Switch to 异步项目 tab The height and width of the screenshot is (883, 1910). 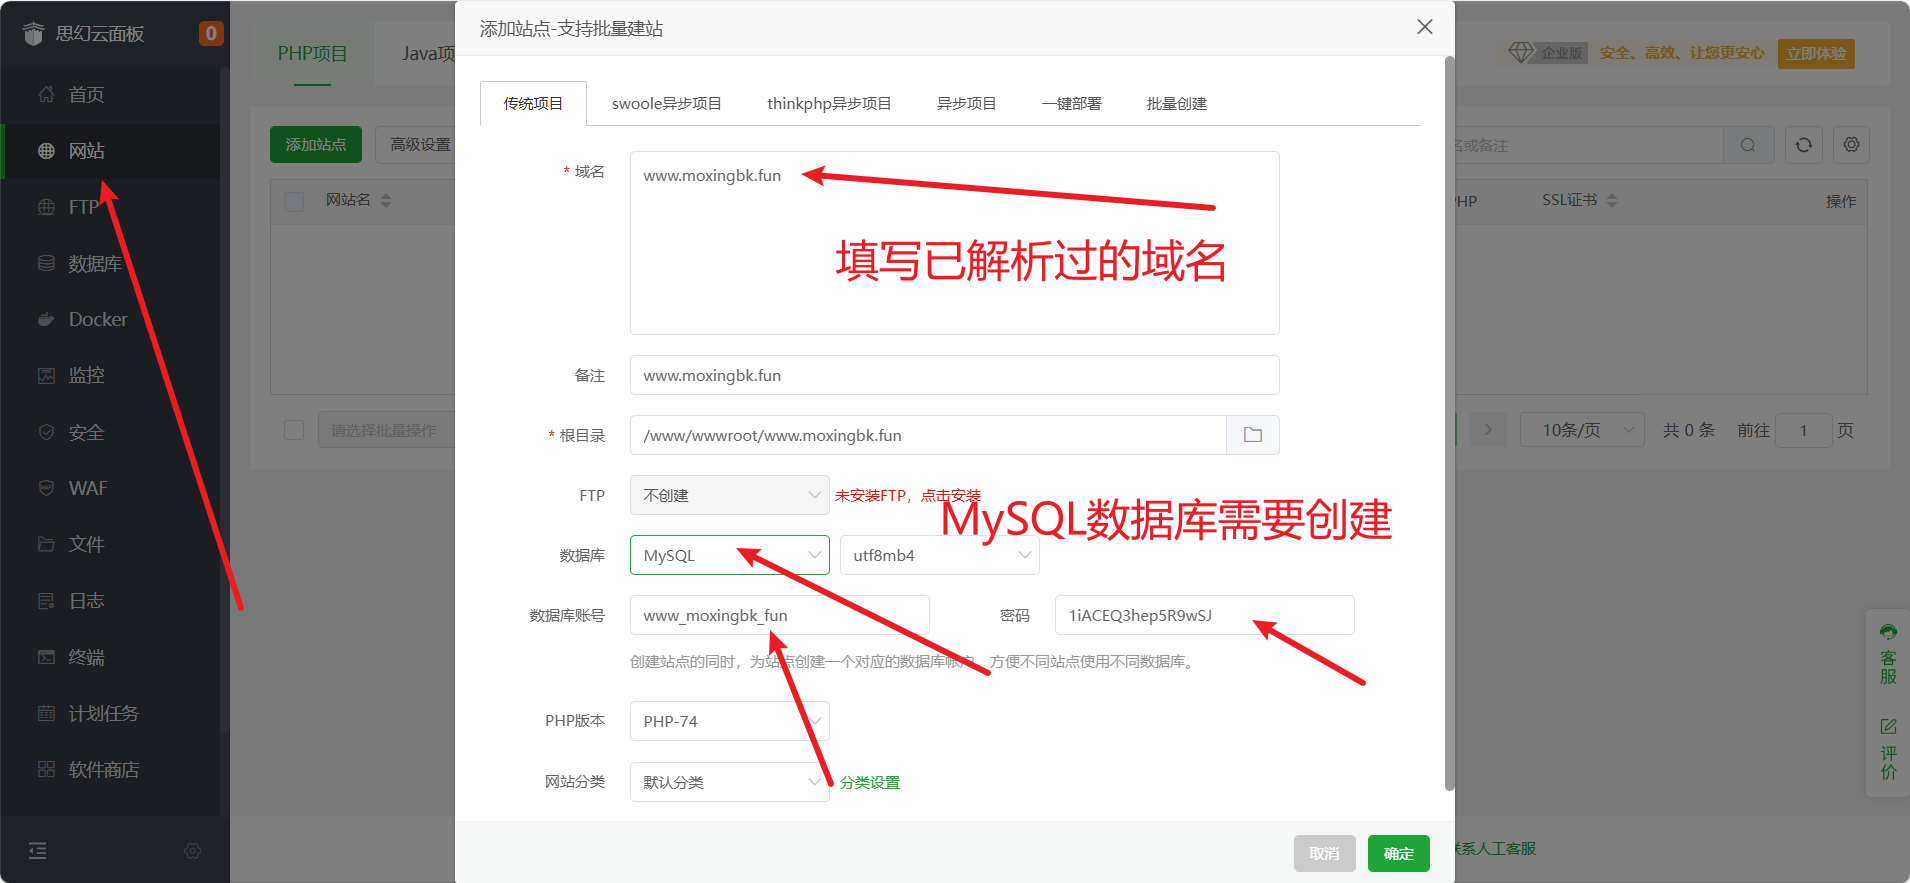tap(966, 103)
